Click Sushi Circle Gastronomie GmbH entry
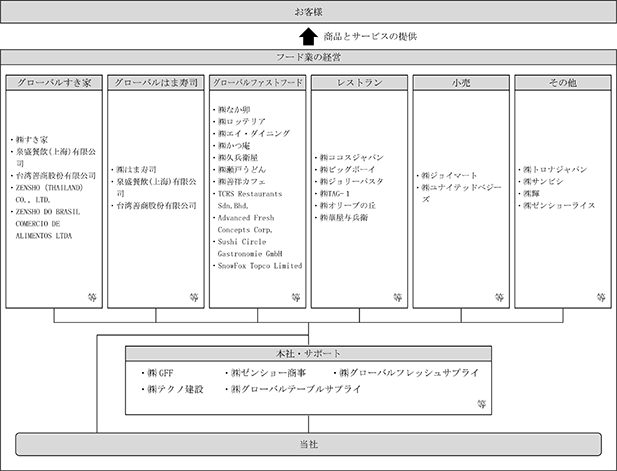Viewport: 617px width, 471px height. pyautogui.click(x=250, y=248)
